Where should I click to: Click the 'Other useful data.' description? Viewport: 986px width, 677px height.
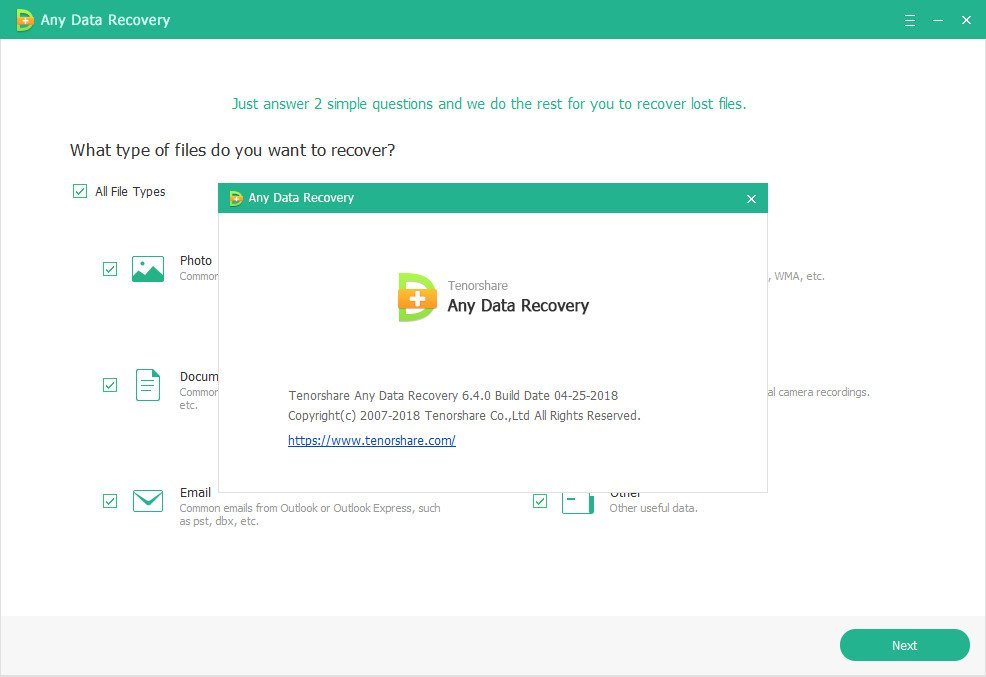(x=653, y=508)
